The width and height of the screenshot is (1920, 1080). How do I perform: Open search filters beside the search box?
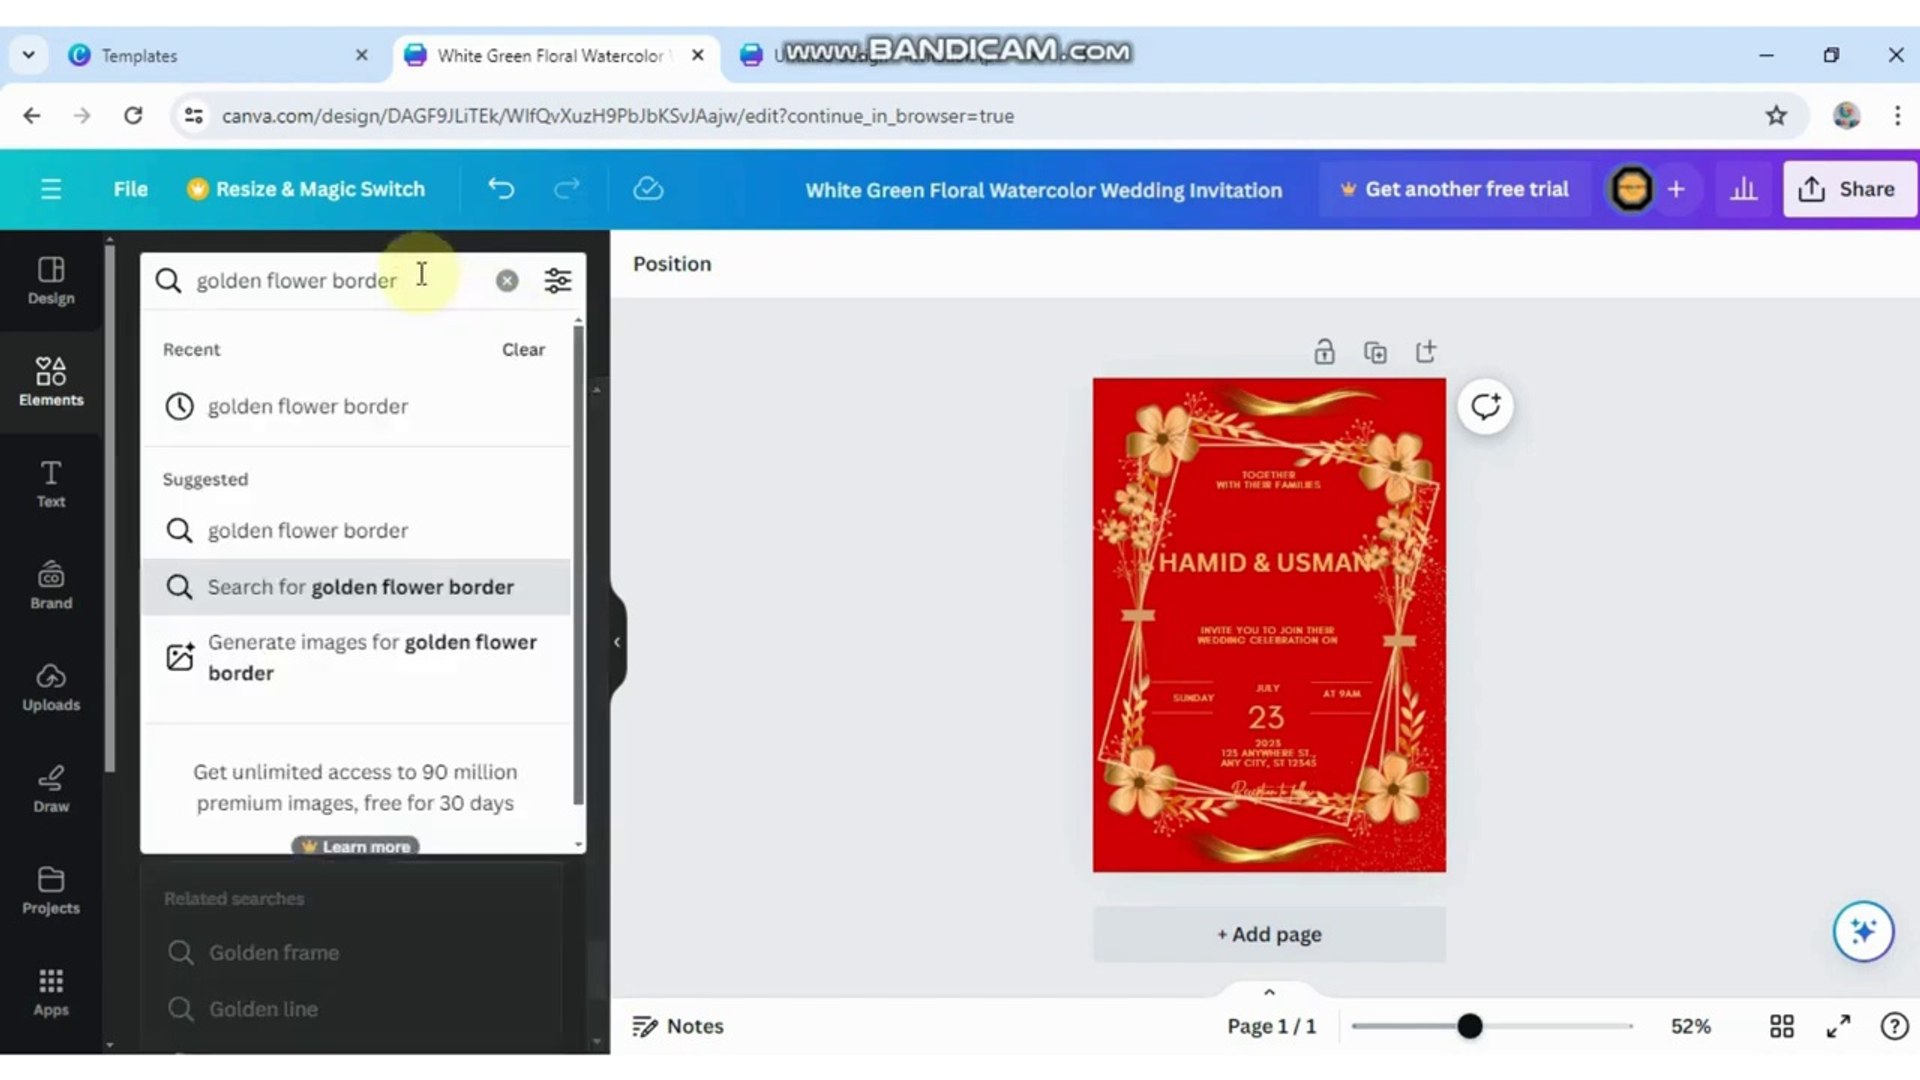pos(557,280)
